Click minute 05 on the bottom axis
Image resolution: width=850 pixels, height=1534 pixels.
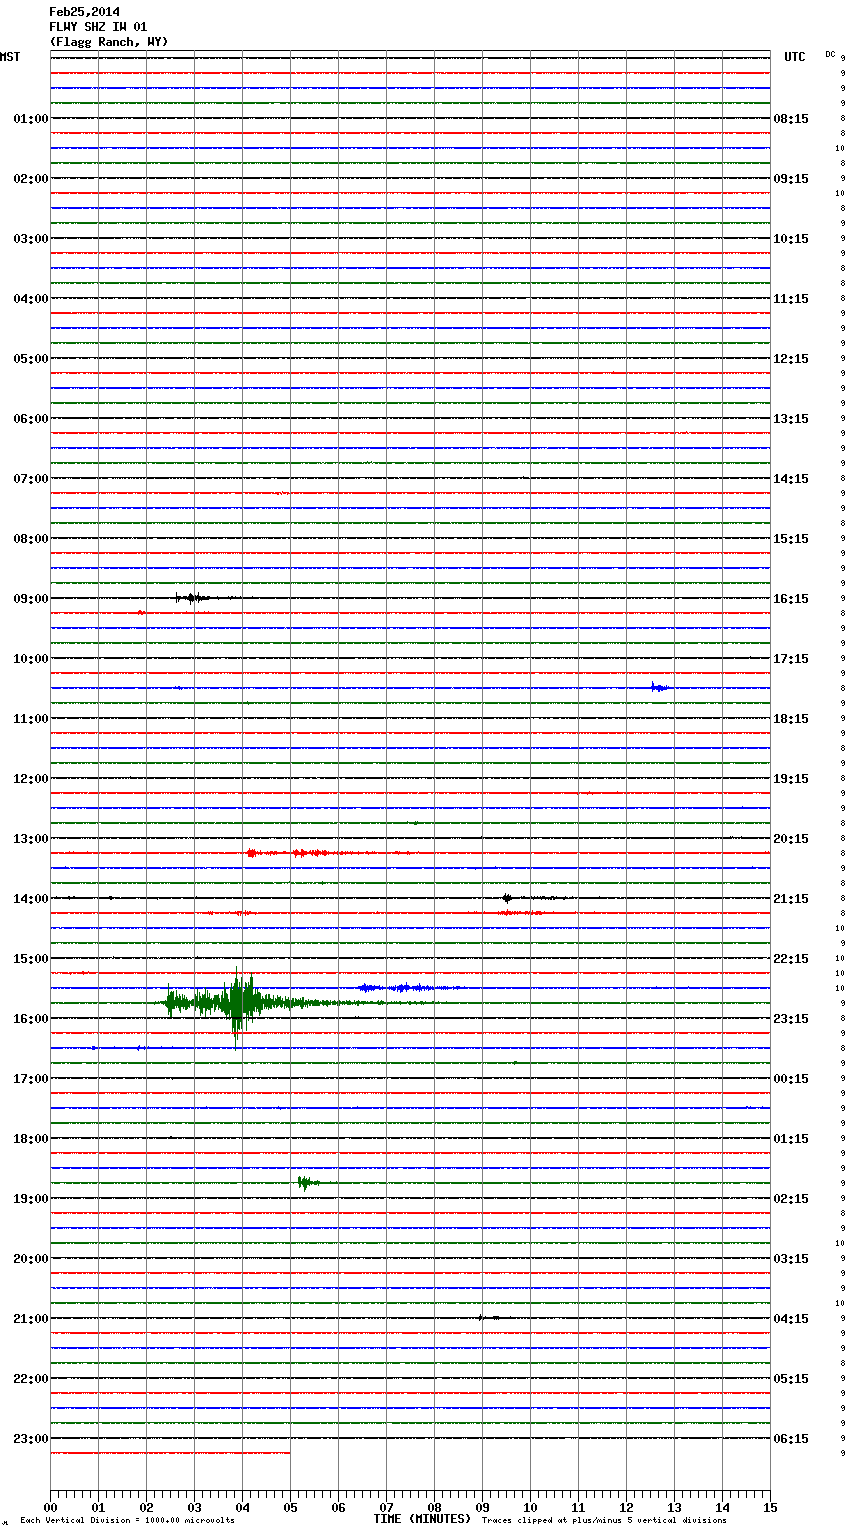tap(290, 1508)
